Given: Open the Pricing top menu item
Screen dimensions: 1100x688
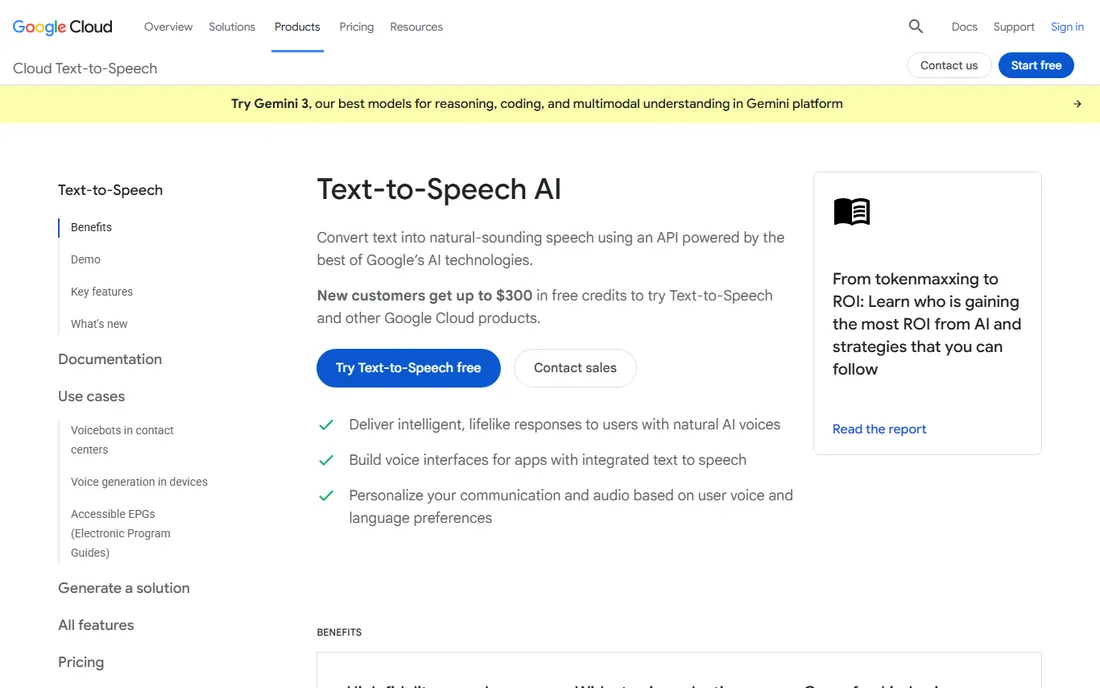Looking at the screenshot, I should [356, 27].
